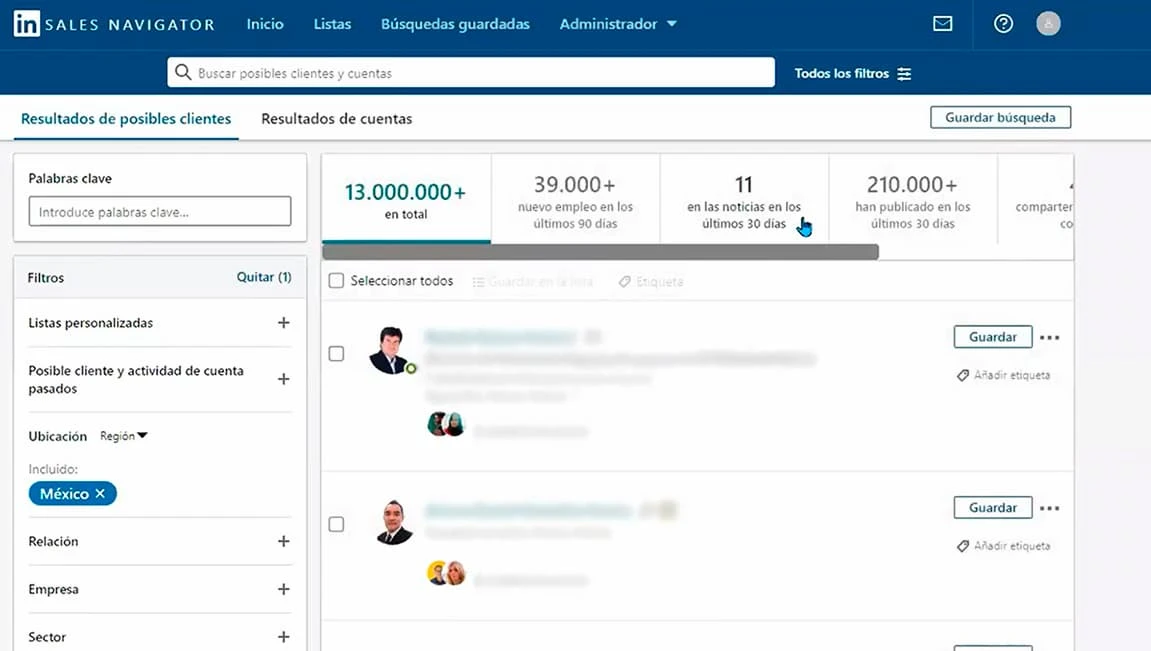Click the tag icon on second lead
The image size is (1151, 651).
point(963,546)
